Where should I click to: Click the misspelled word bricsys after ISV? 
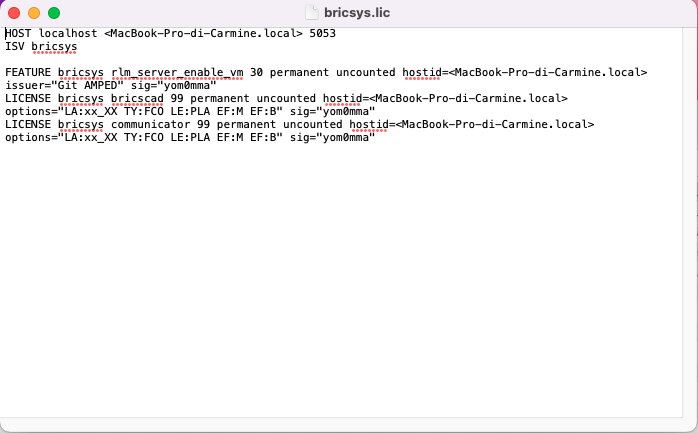point(54,47)
